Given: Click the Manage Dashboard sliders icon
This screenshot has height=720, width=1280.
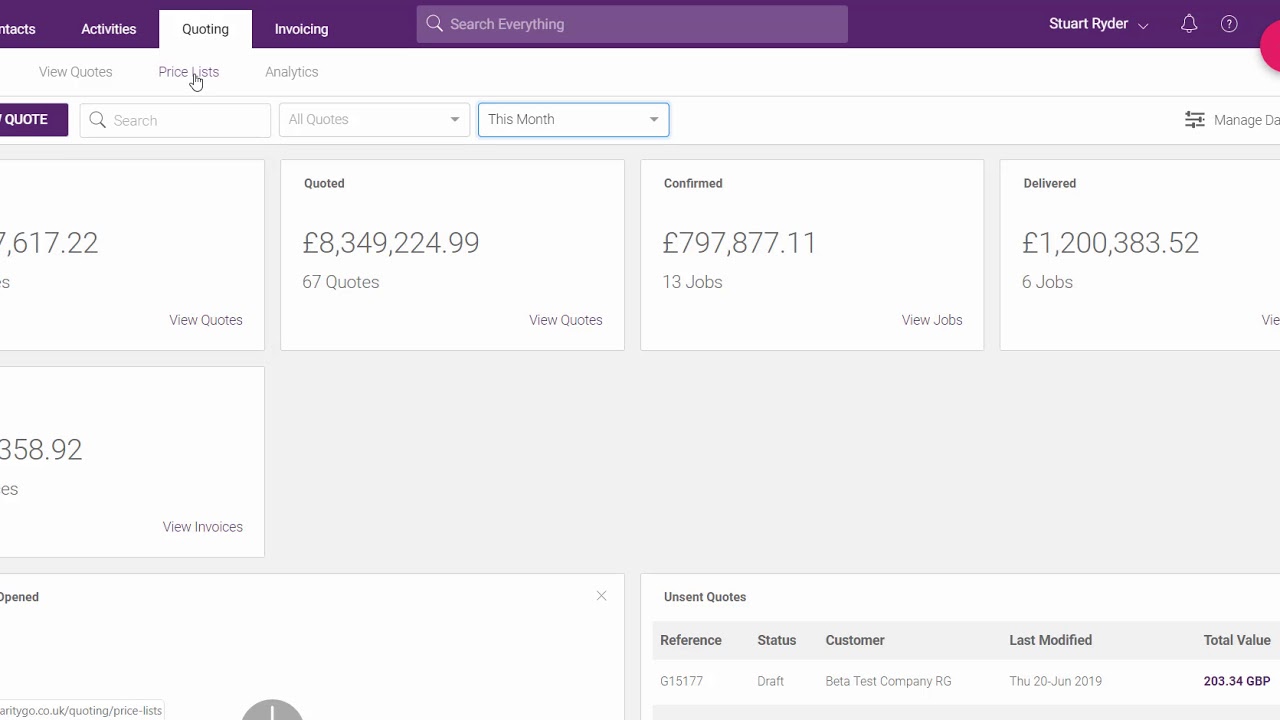Looking at the screenshot, I should pyautogui.click(x=1194, y=120).
